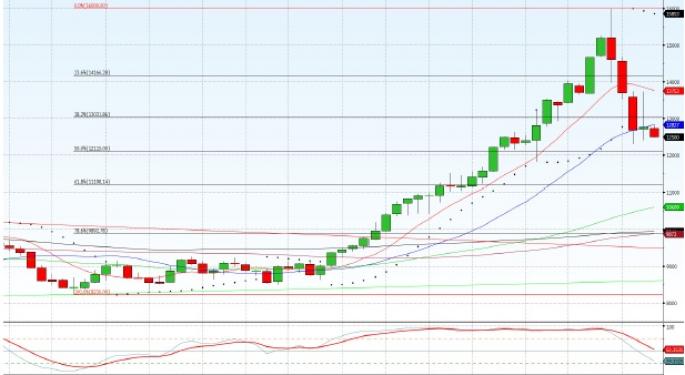Click the red oscillator value tag
This screenshot has height=375, width=685.
click(673, 350)
